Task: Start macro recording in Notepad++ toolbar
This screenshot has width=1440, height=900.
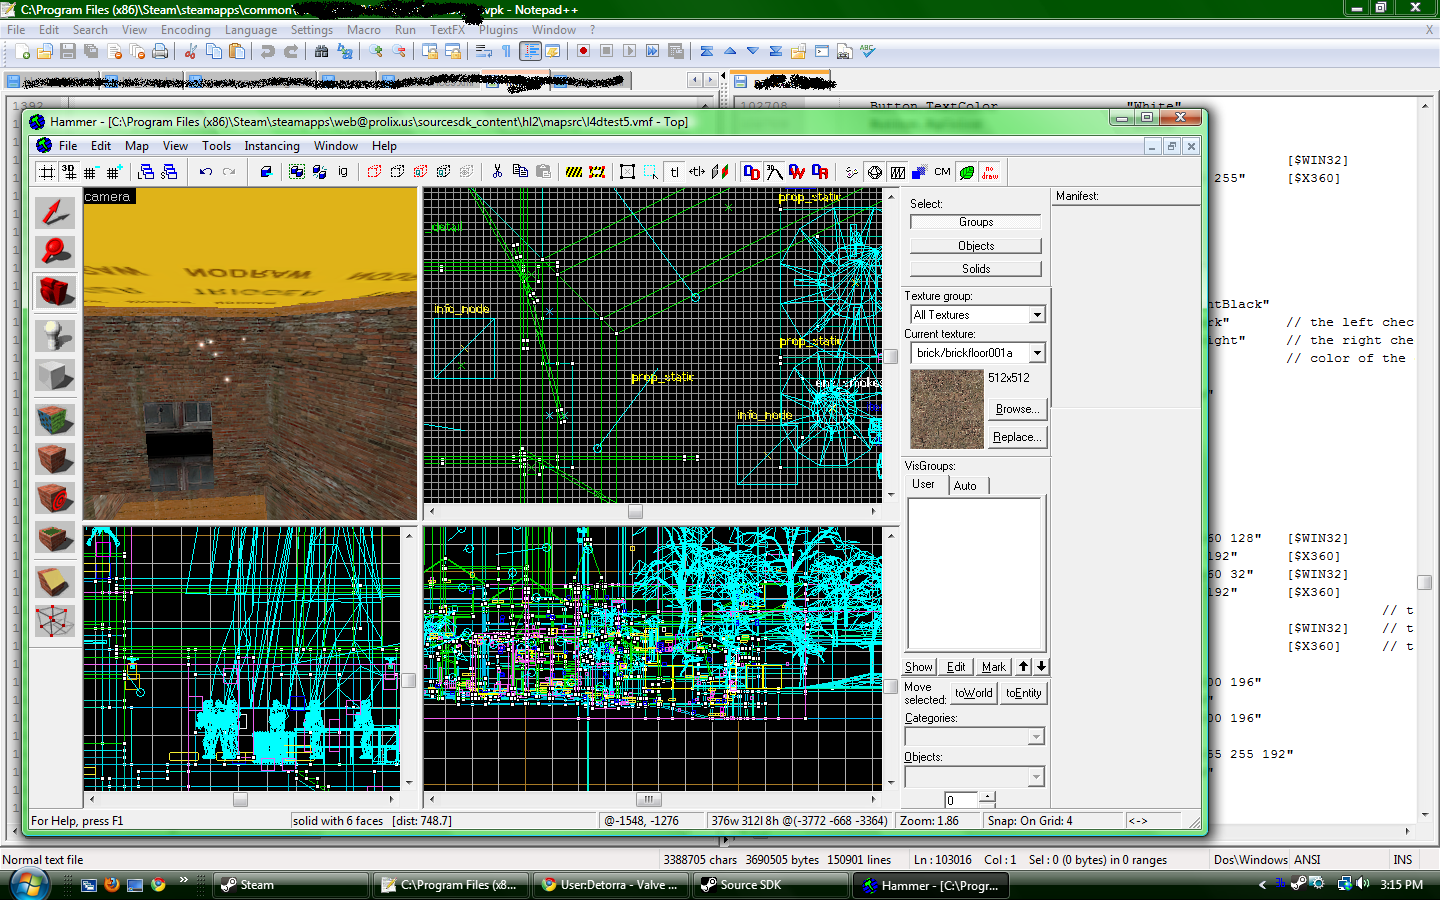Action: coord(583,51)
